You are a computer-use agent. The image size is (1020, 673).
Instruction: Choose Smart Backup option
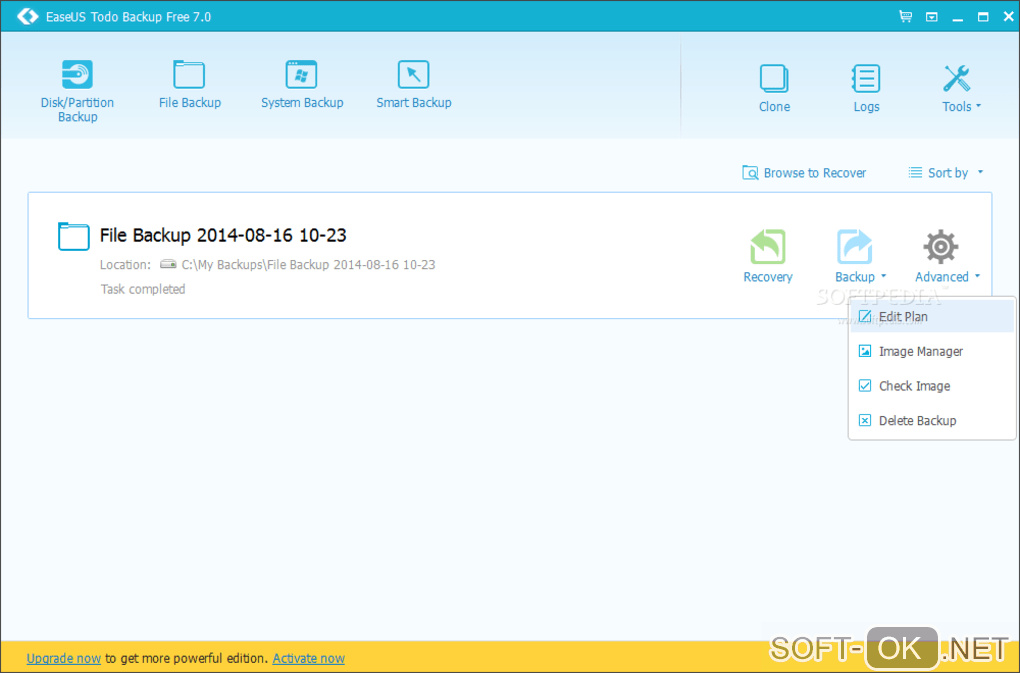[x=414, y=84]
